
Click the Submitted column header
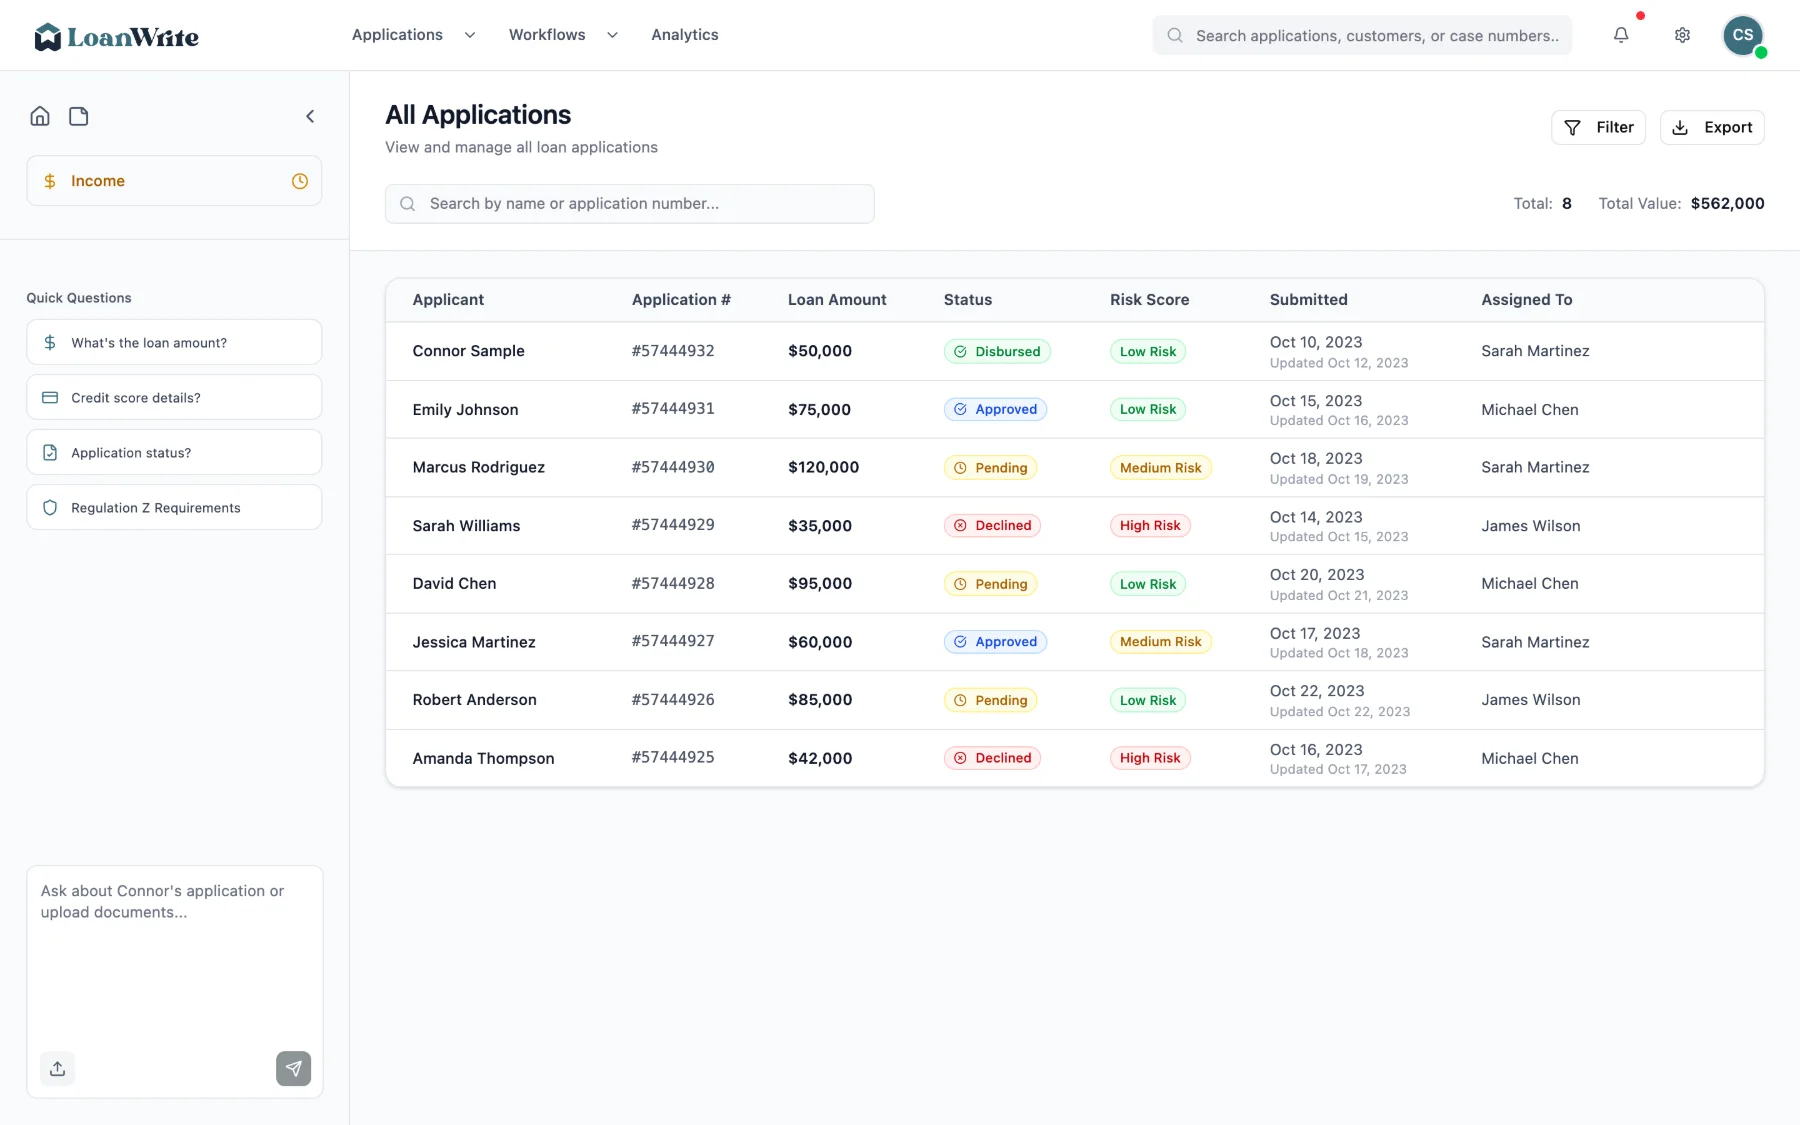tap(1308, 300)
